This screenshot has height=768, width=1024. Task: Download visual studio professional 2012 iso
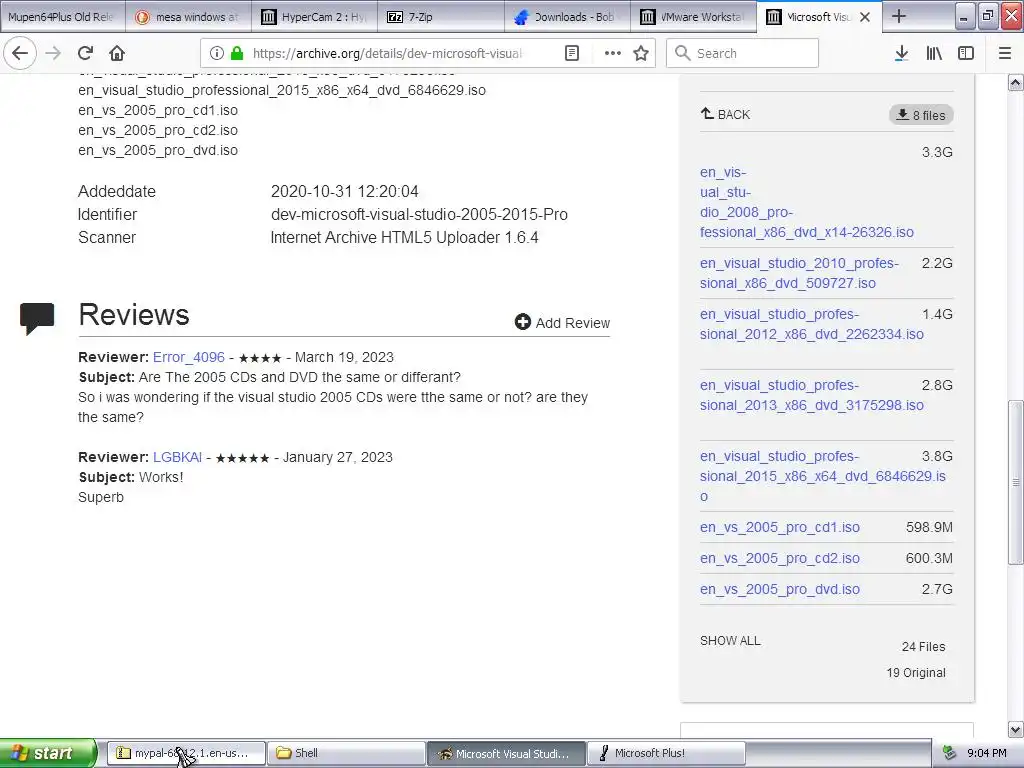pyautogui.click(x=812, y=324)
